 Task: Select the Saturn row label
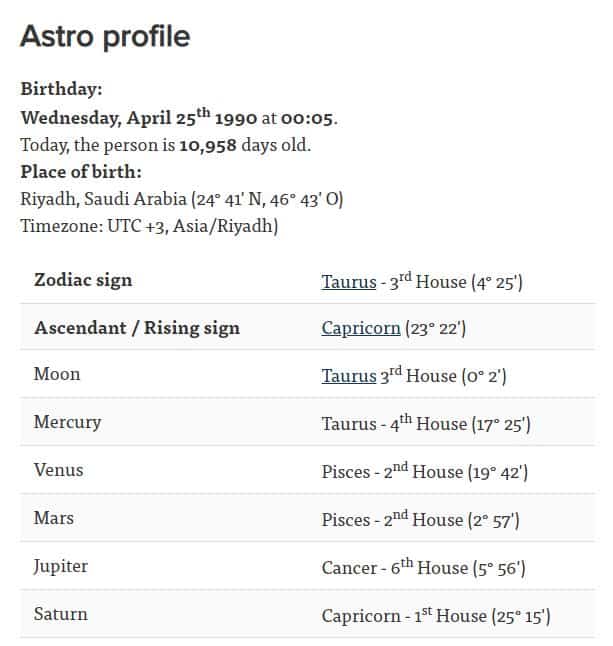60,614
